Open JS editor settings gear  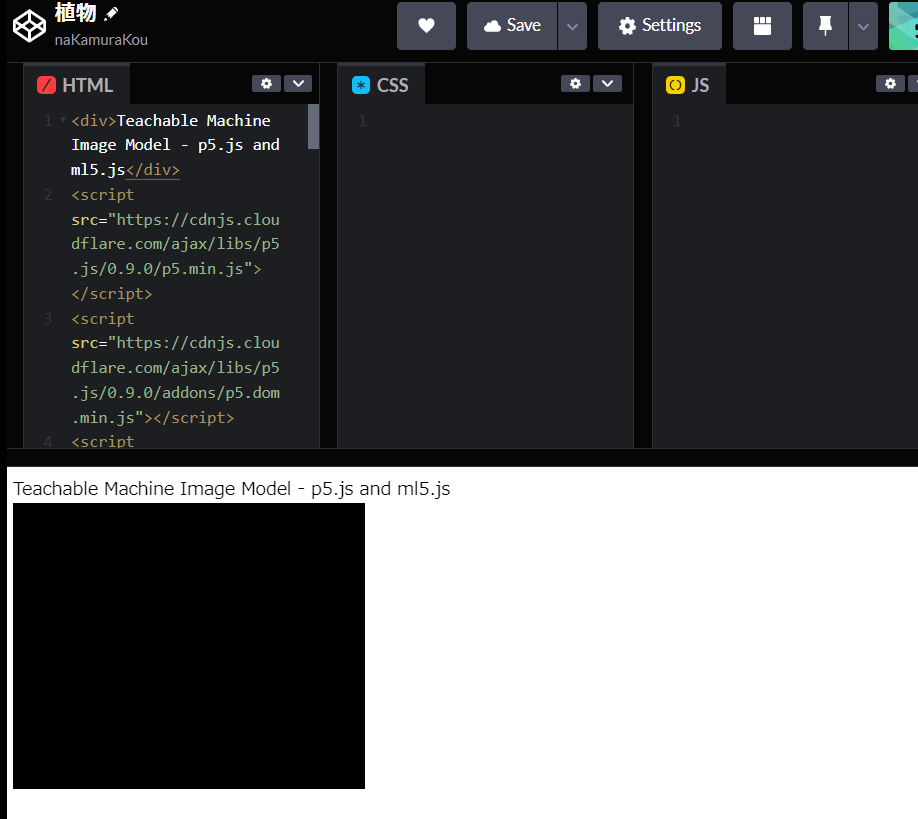pos(890,84)
